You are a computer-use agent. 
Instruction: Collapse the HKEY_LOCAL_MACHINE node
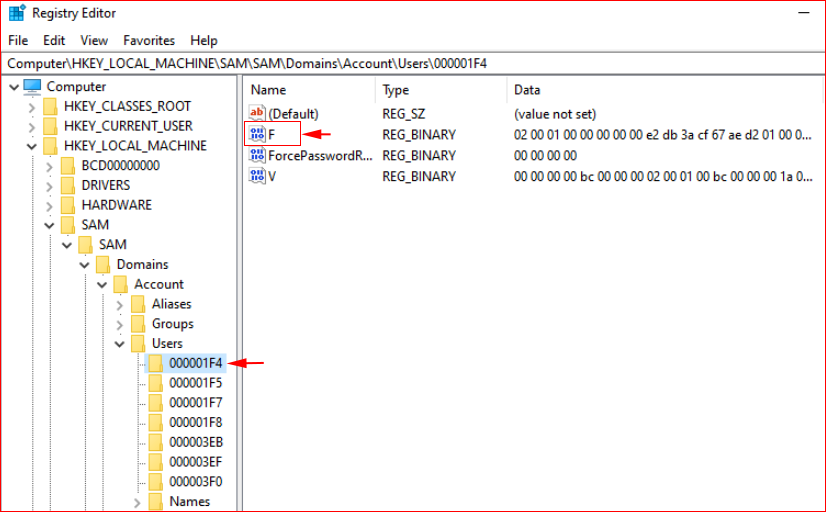click(x=32, y=146)
